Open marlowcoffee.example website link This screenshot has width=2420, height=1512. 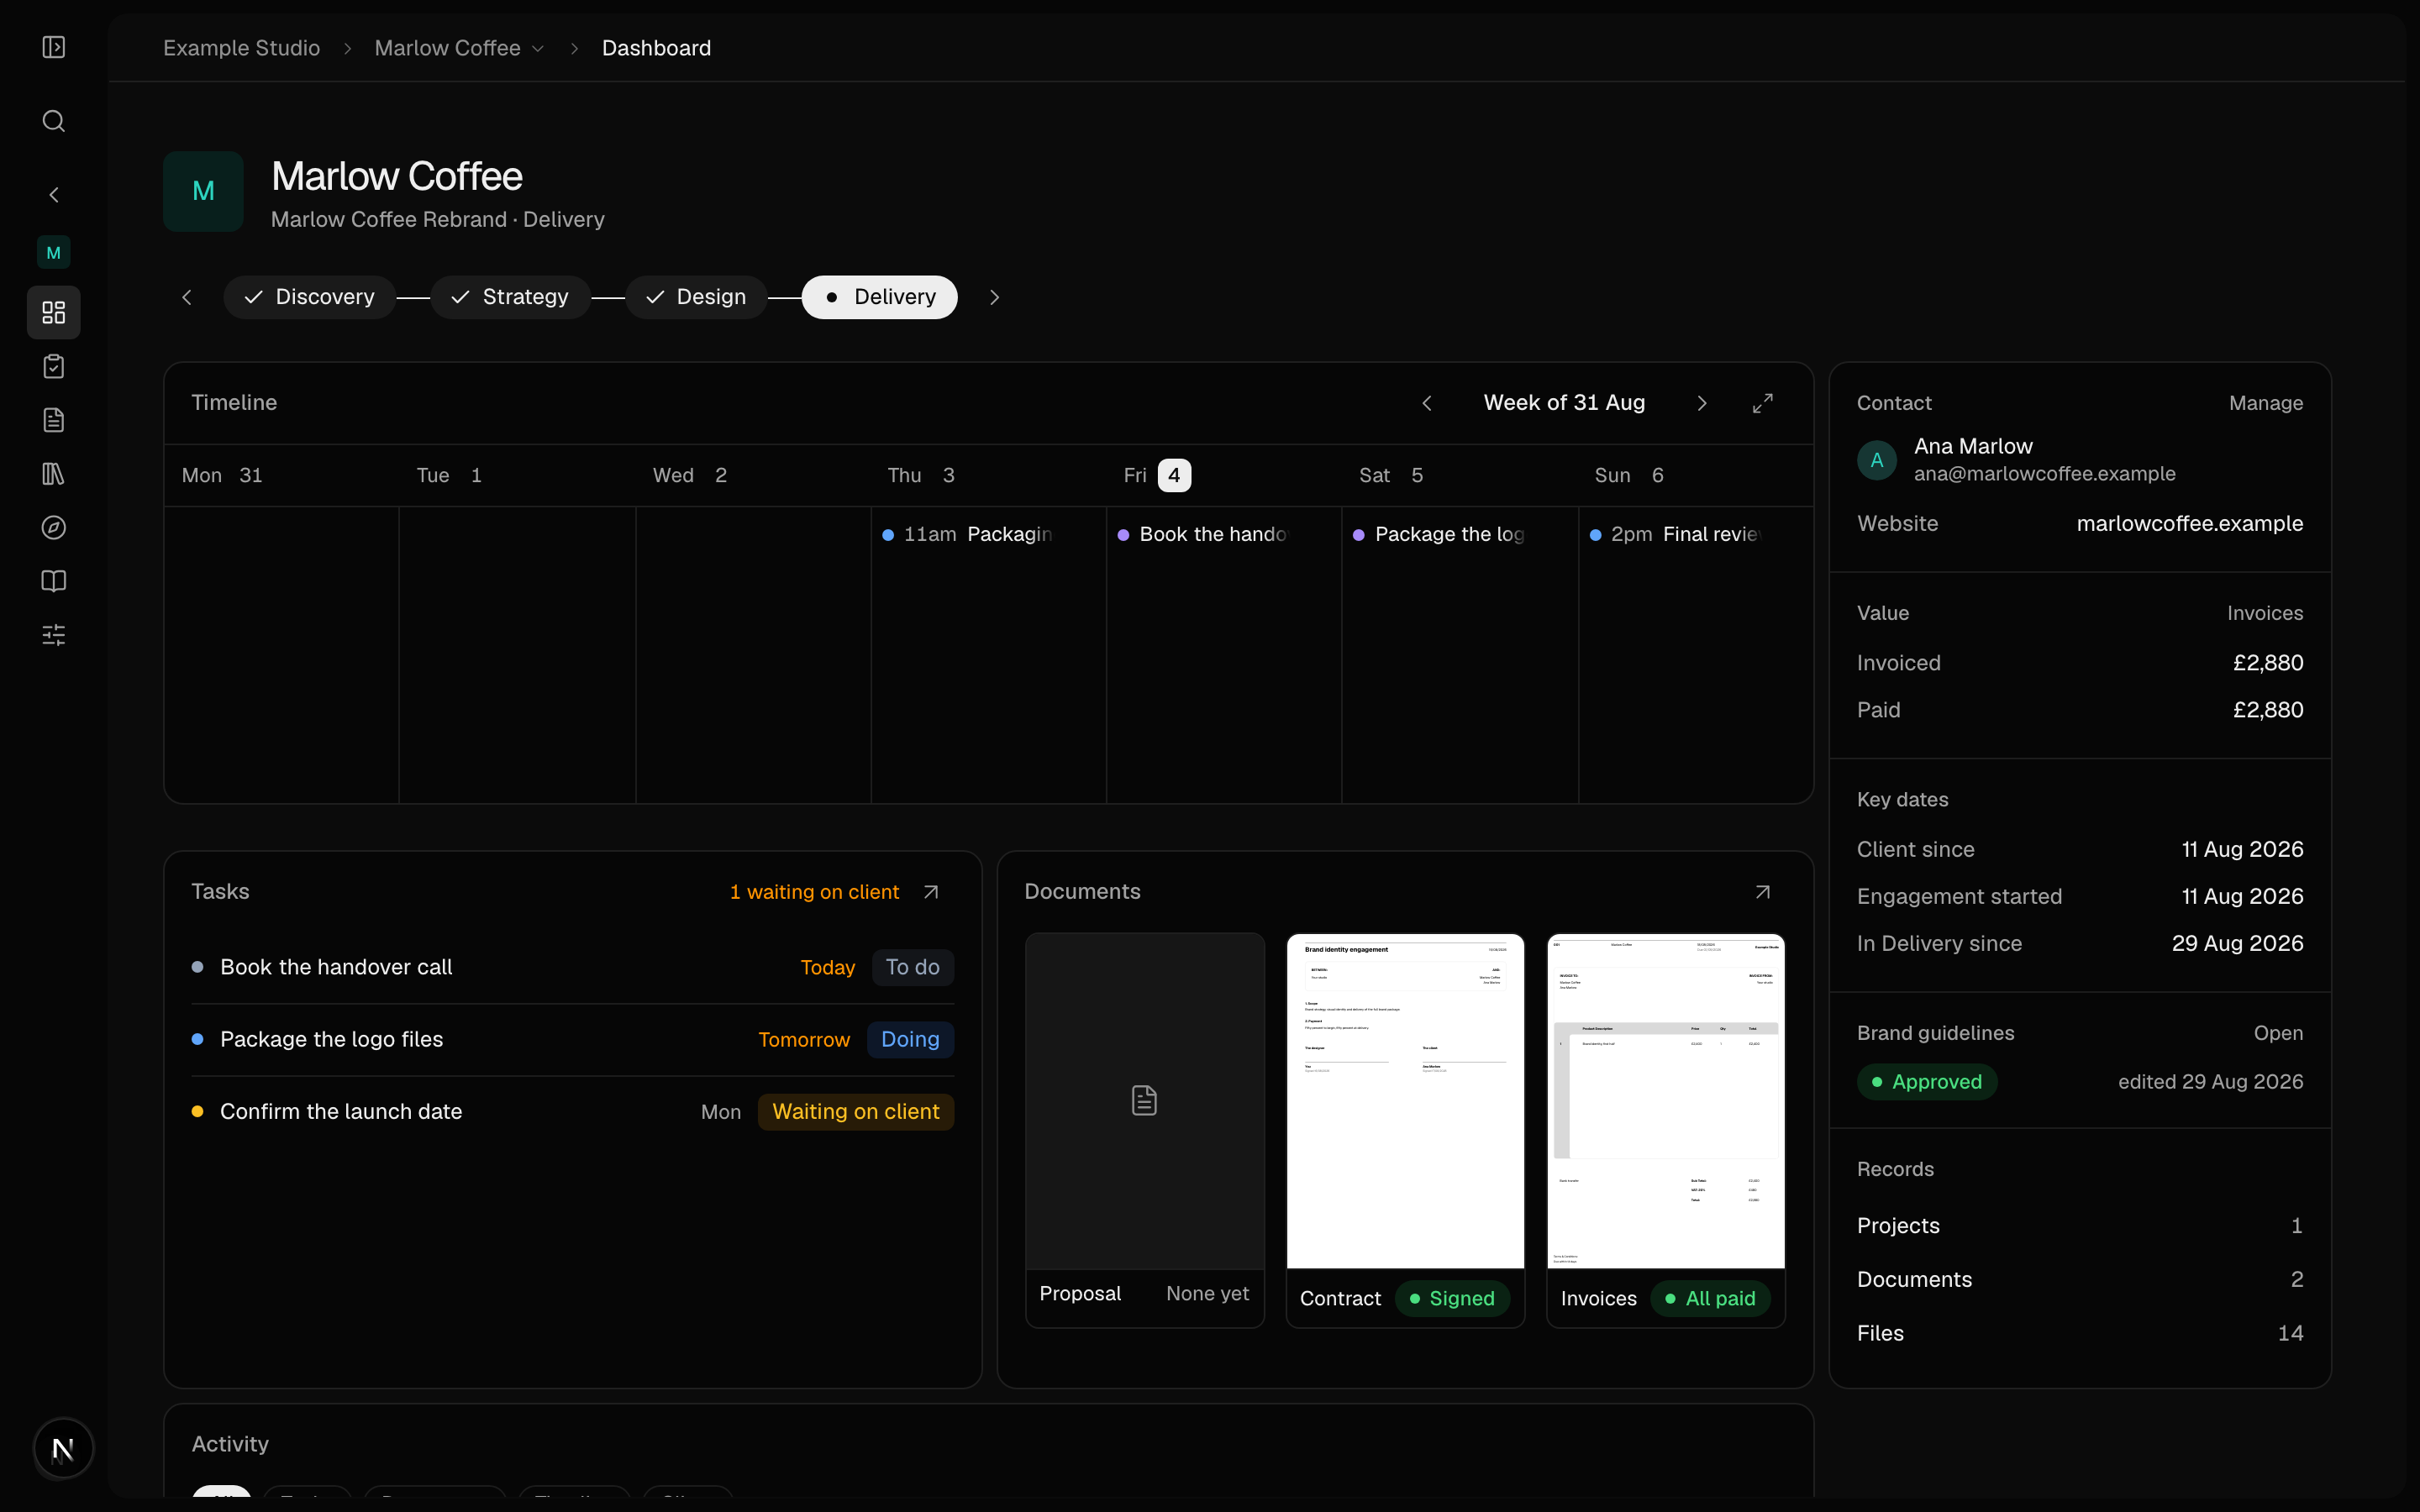[2190, 524]
